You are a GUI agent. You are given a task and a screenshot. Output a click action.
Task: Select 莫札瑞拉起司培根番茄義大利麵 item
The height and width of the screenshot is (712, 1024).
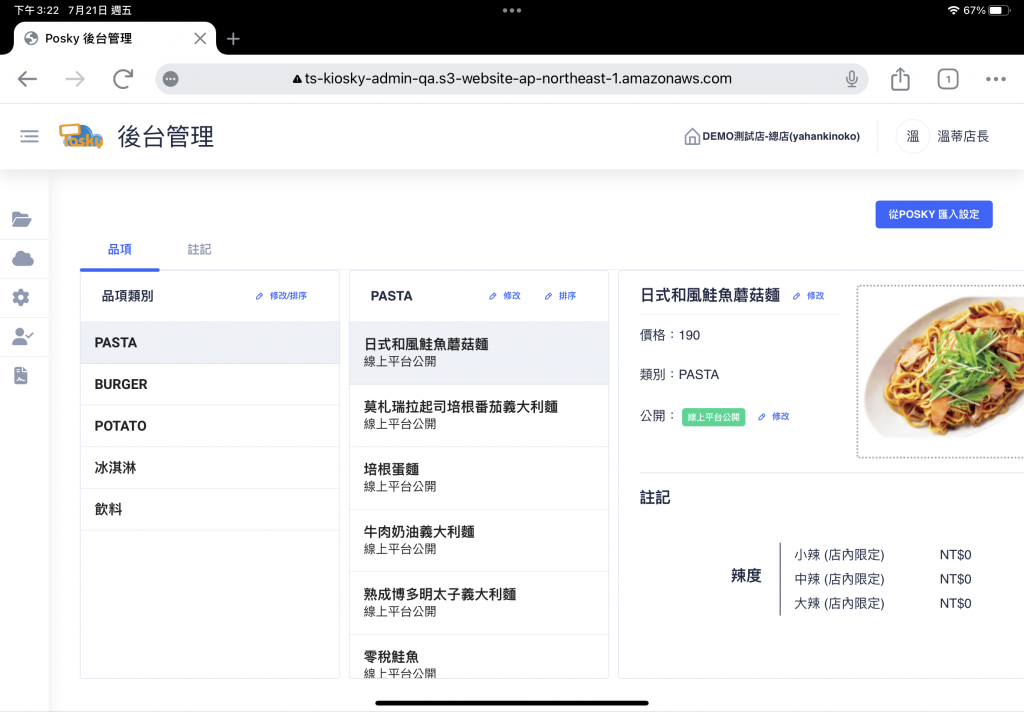tap(479, 415)
